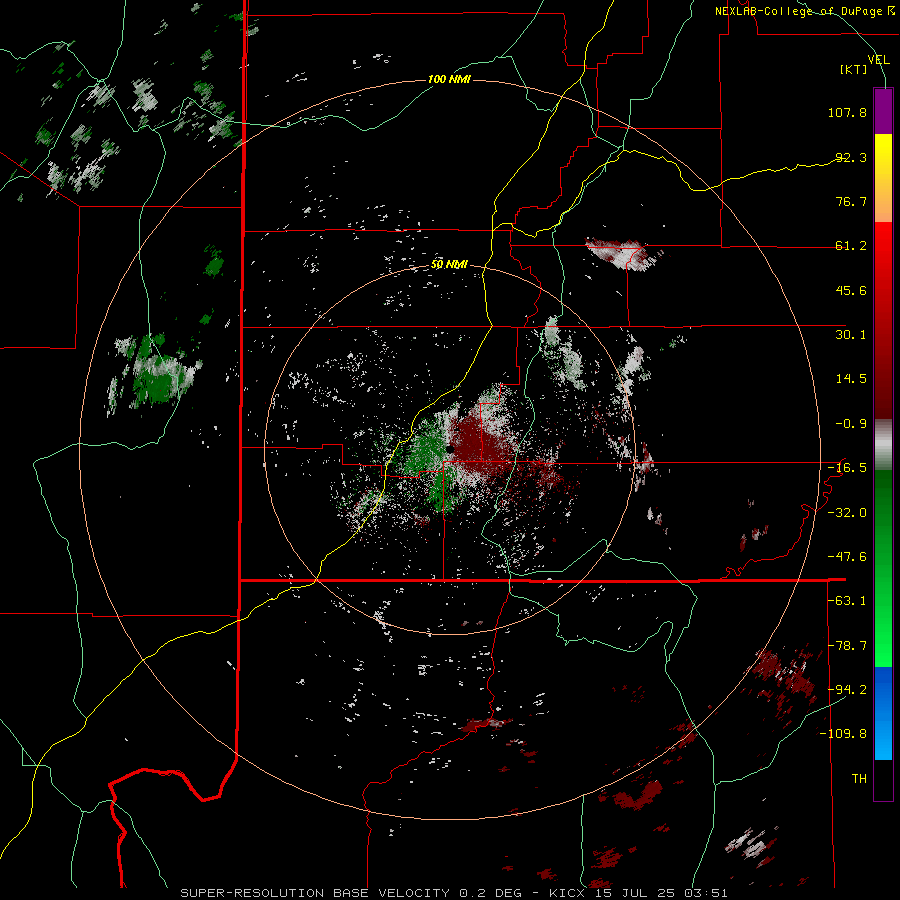Click the -32.0 legend value
900x900 pixels.
pyautogui.click(x=847, y=513)
